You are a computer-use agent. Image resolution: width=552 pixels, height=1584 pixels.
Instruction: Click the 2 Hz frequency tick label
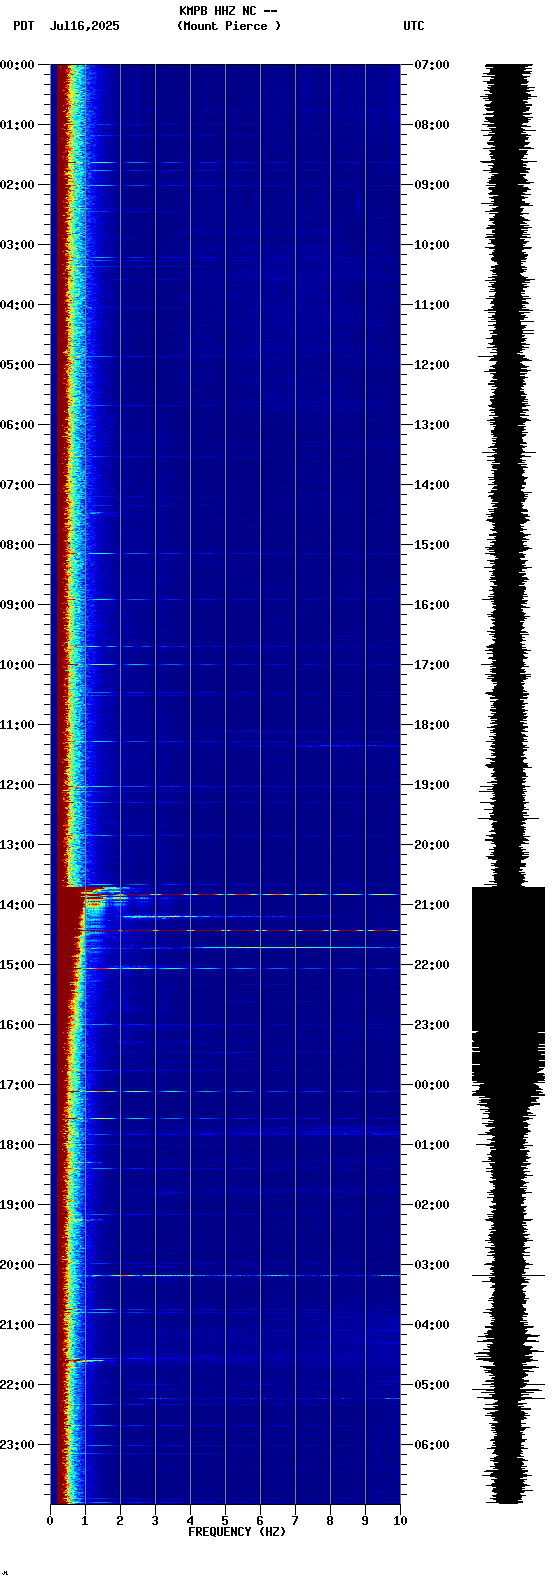pos(120,1521)
